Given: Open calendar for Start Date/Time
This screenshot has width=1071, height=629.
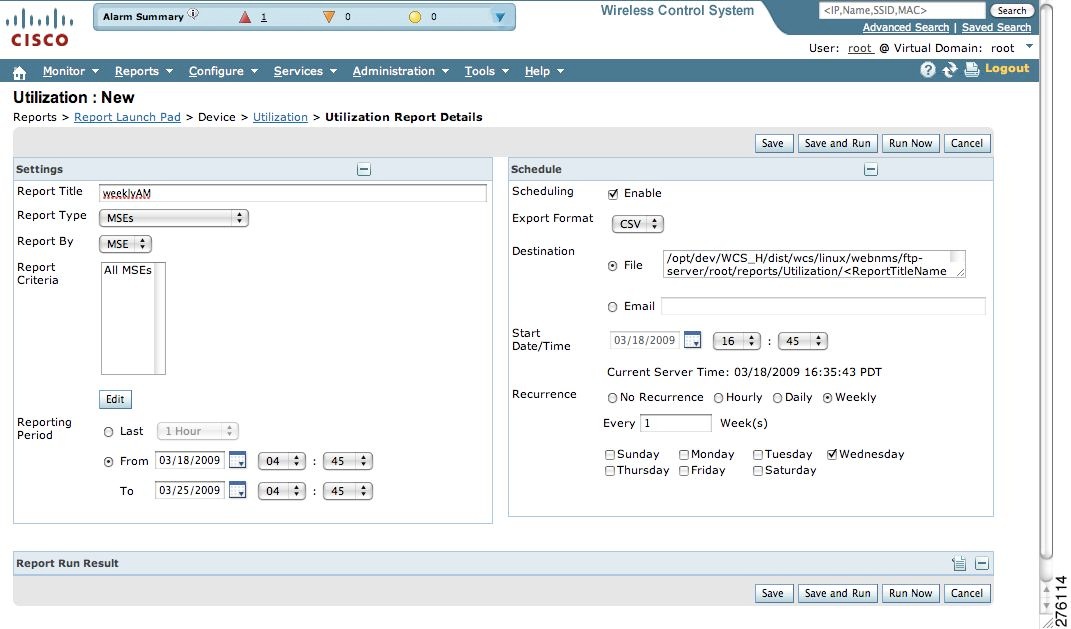Looking at the screenshot, I should pos(692,339).
